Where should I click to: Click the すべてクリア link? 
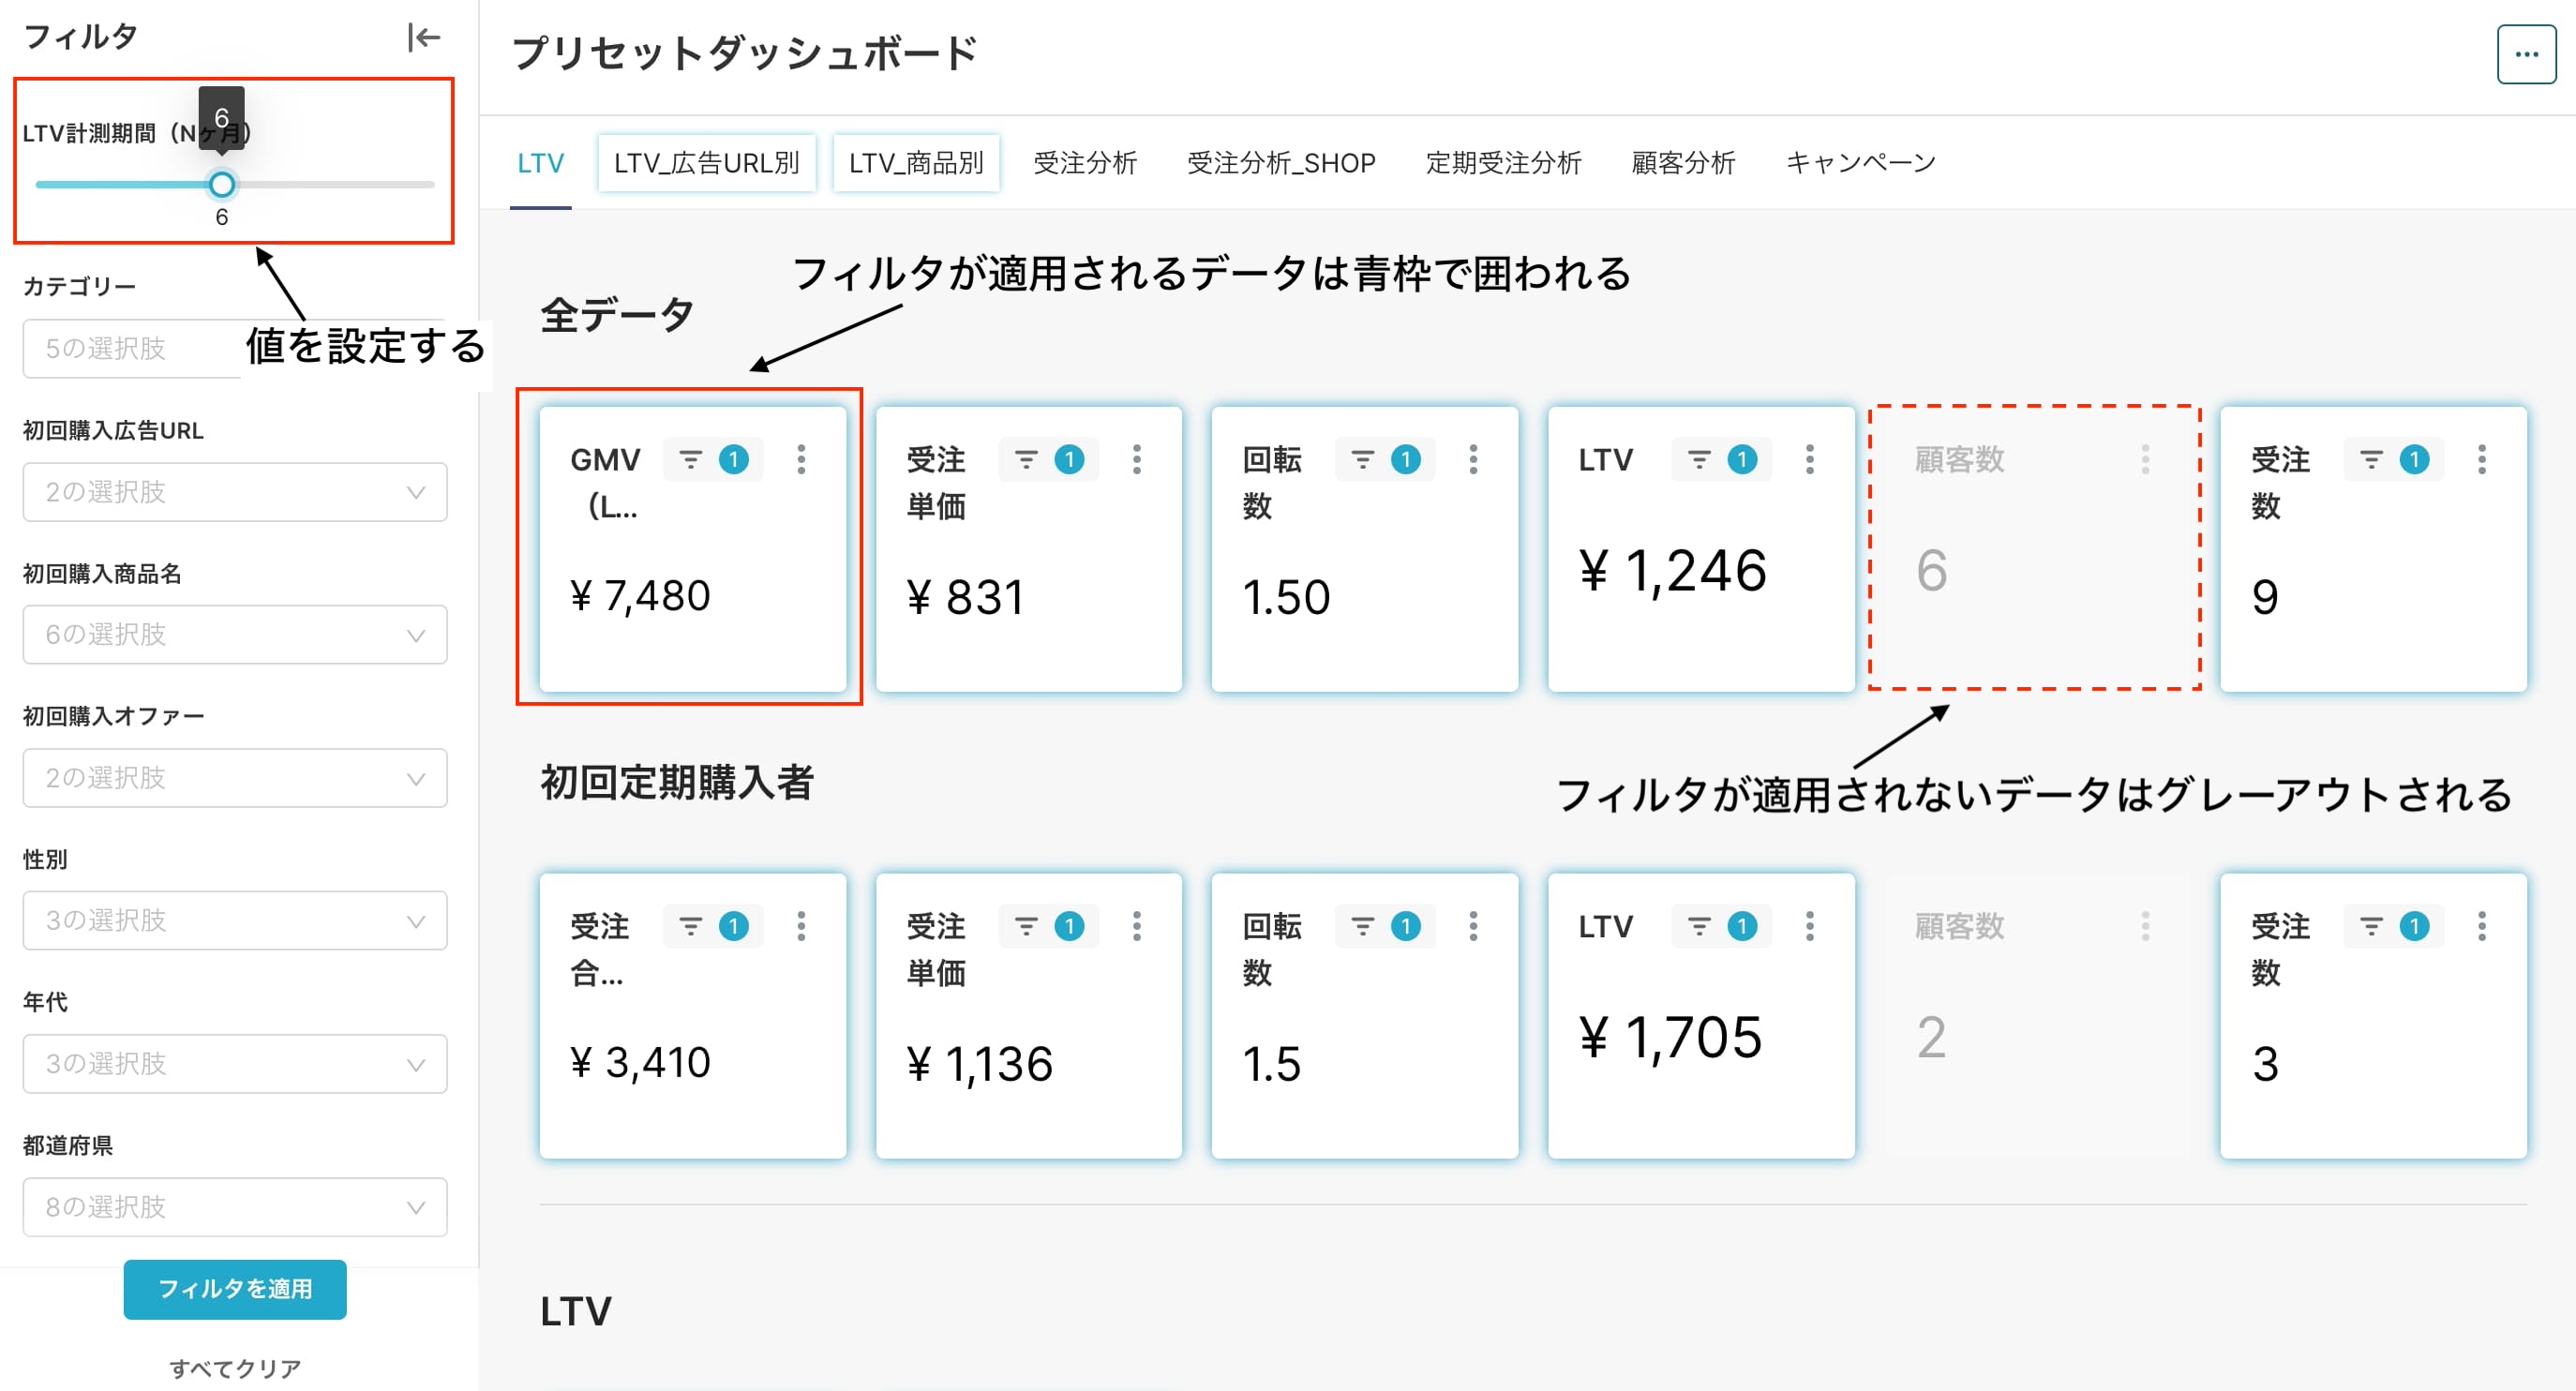(x=235, y=1368)
